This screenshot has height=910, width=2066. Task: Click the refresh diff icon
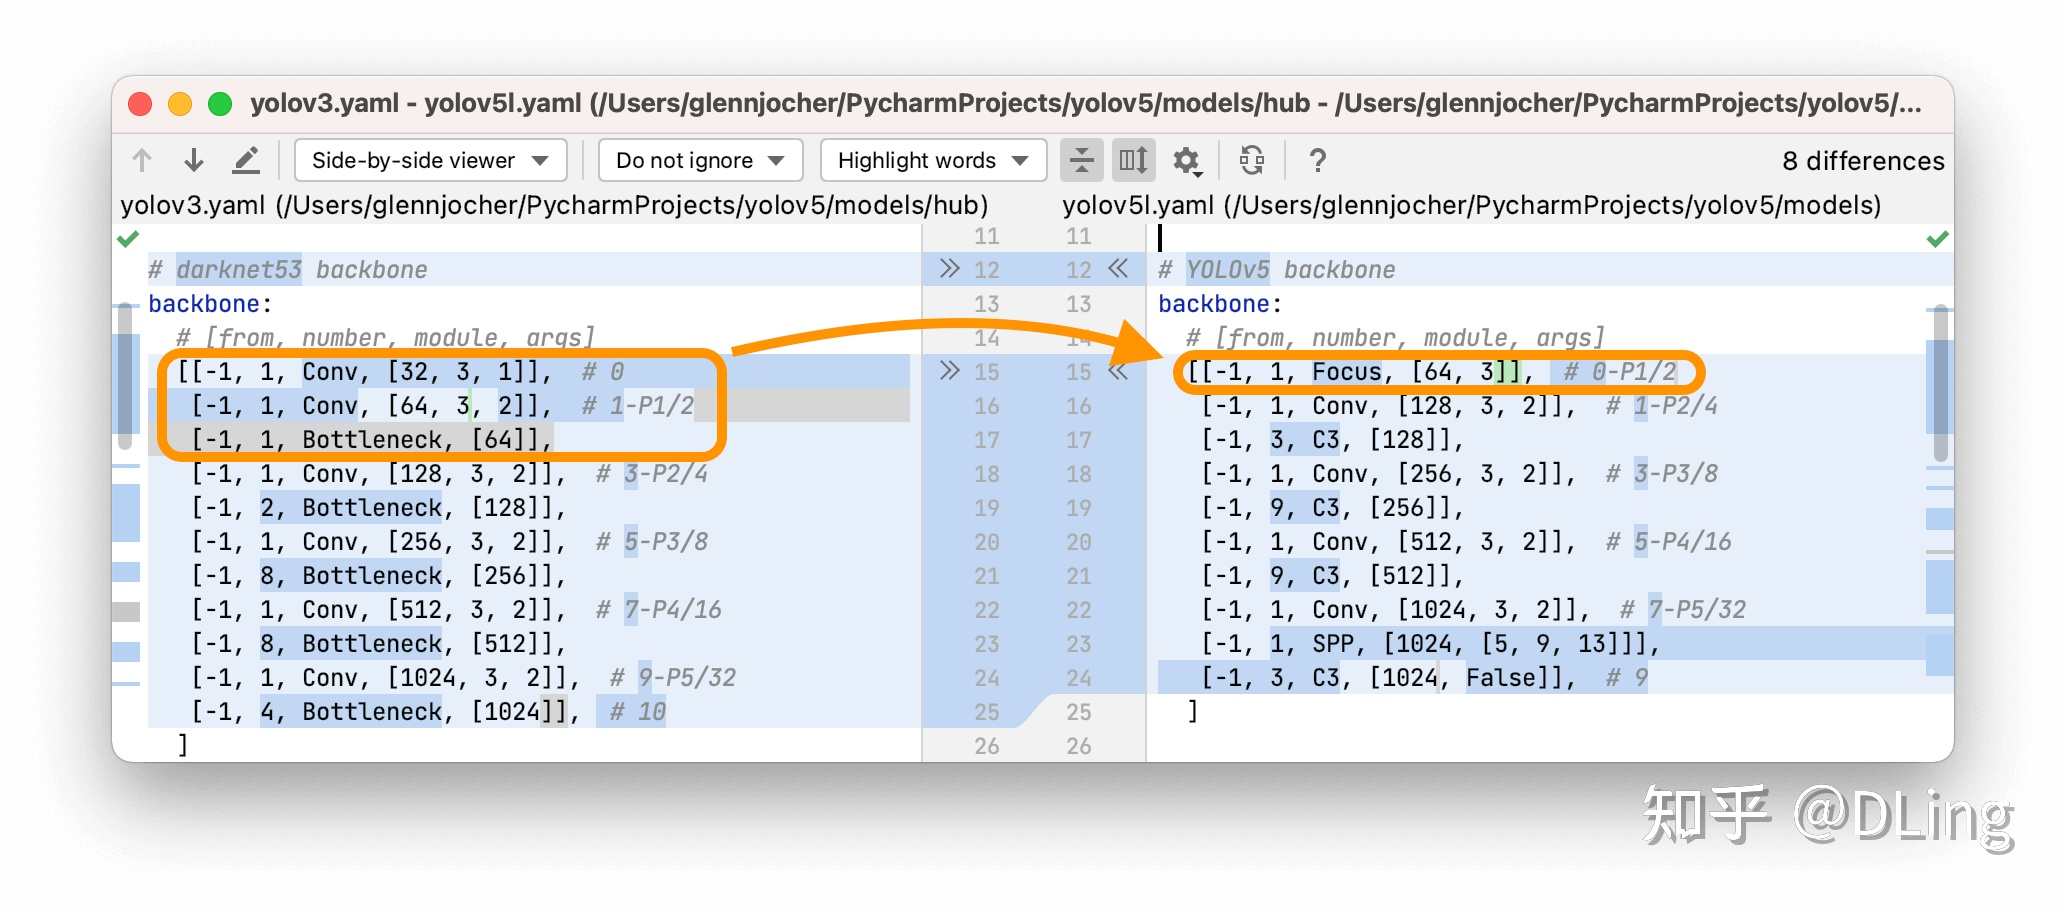(1252, 160)
